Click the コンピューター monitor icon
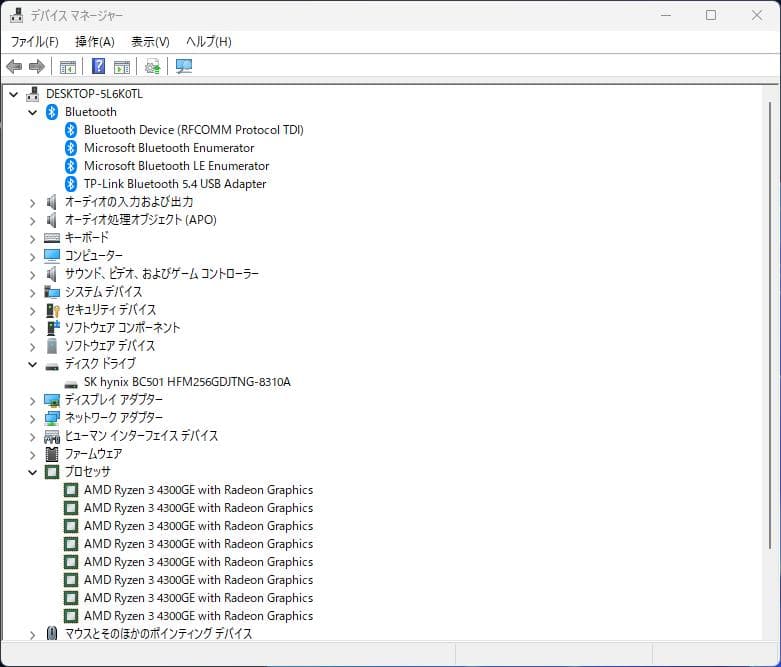781x667 pixels. coord(52,256)
